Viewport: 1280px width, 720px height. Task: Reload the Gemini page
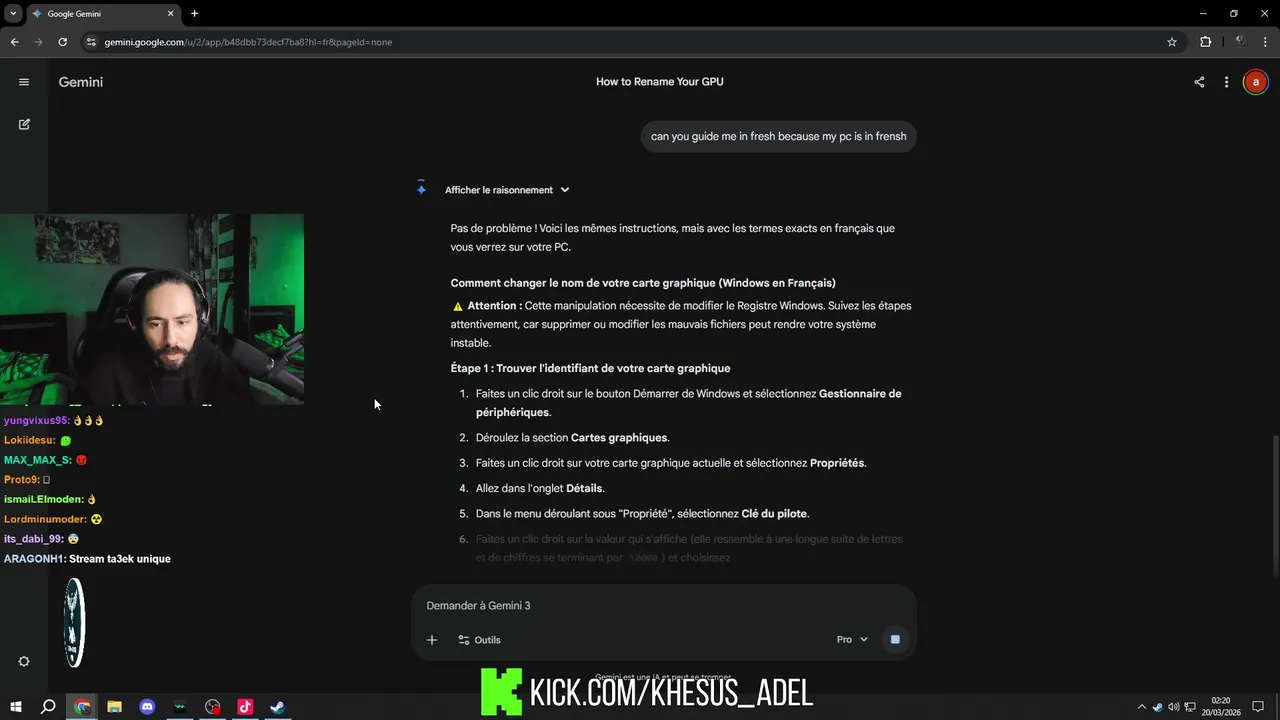coord(62,42)
